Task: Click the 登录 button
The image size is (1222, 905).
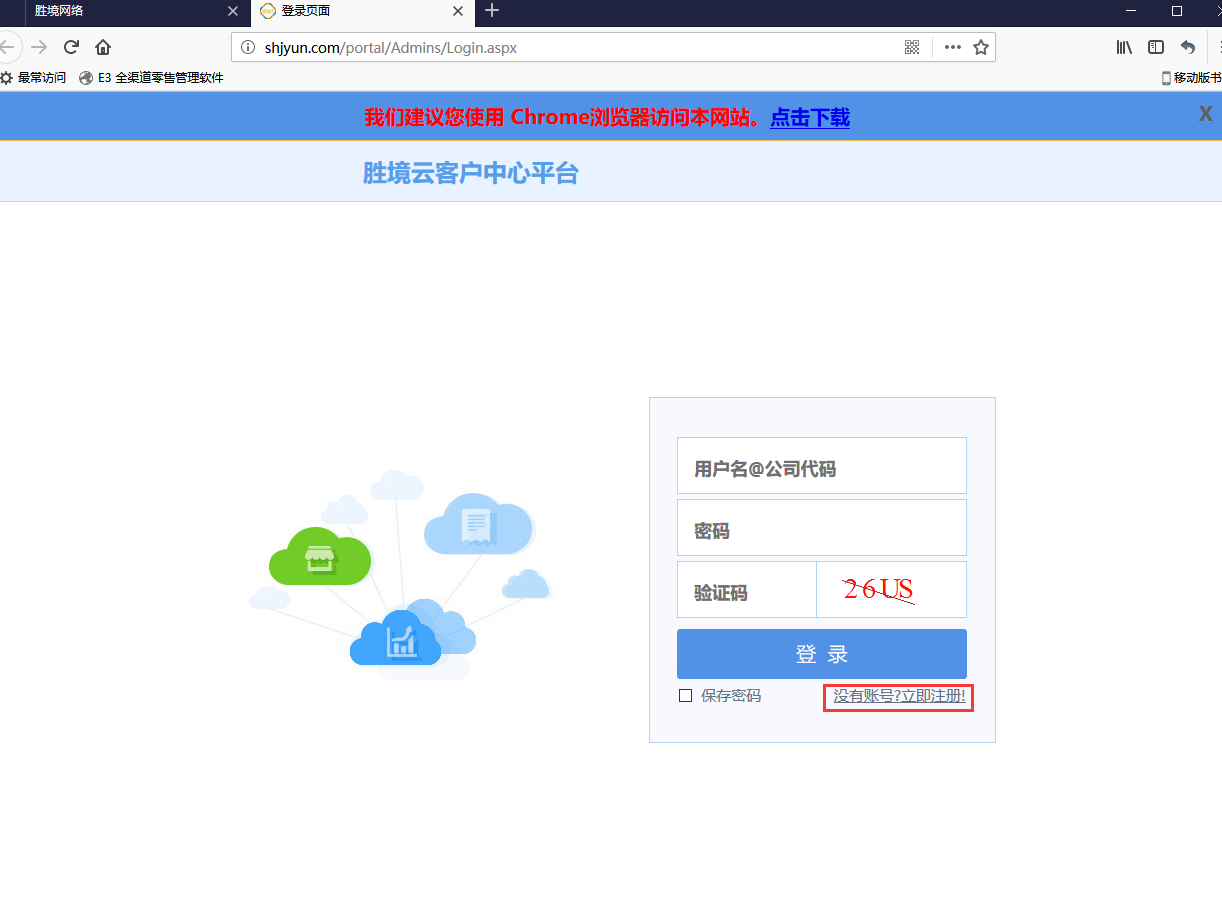Action: tap(821, 654)
